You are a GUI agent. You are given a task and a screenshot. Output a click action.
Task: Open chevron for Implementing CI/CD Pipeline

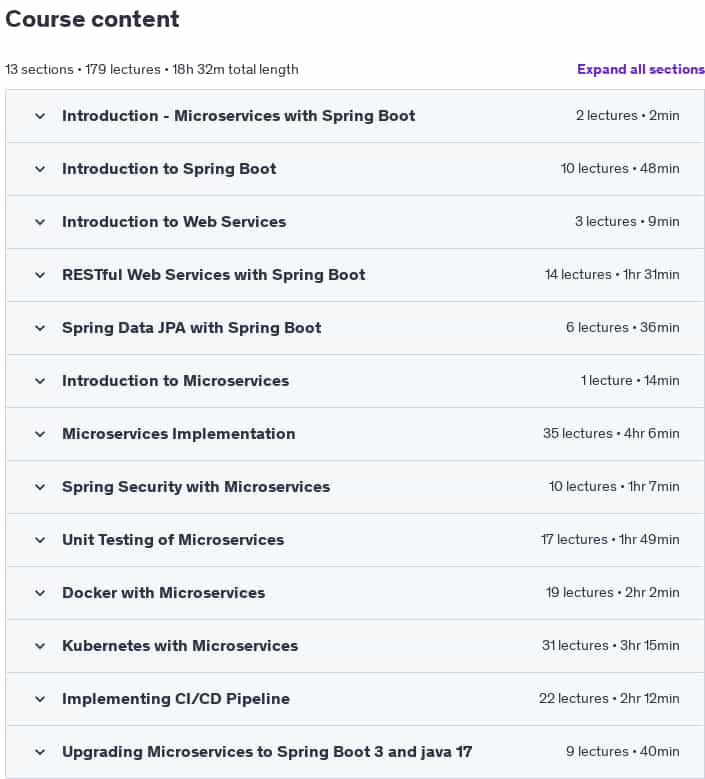40,699
